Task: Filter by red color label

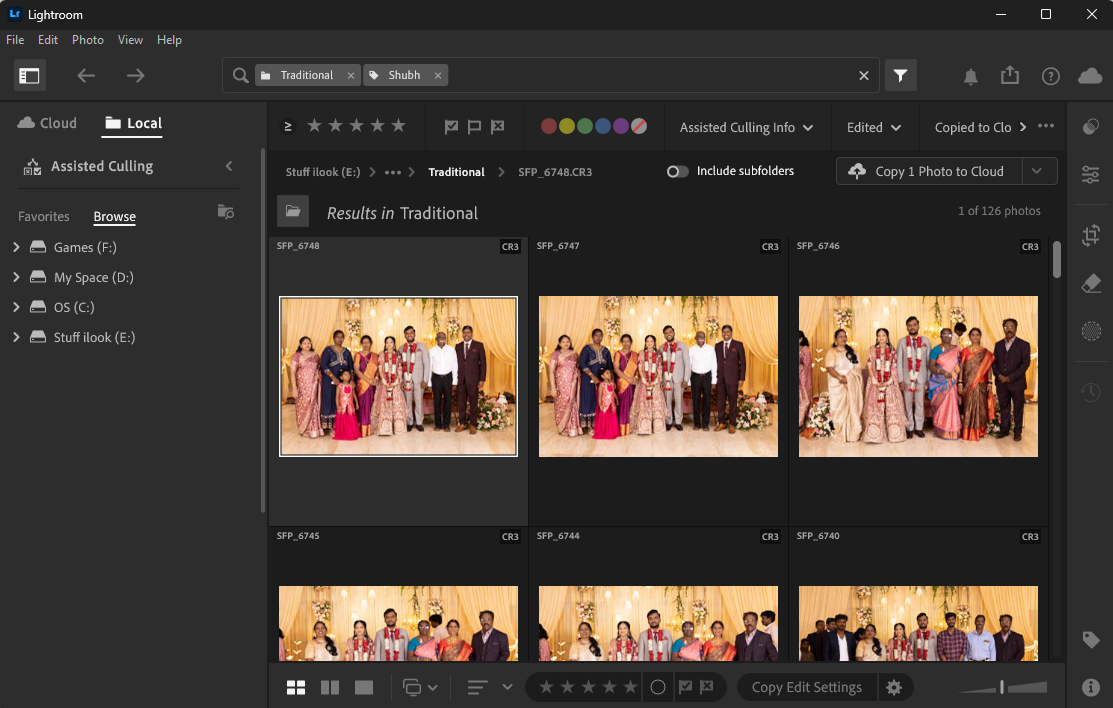Action: click(x=549, y=126)
